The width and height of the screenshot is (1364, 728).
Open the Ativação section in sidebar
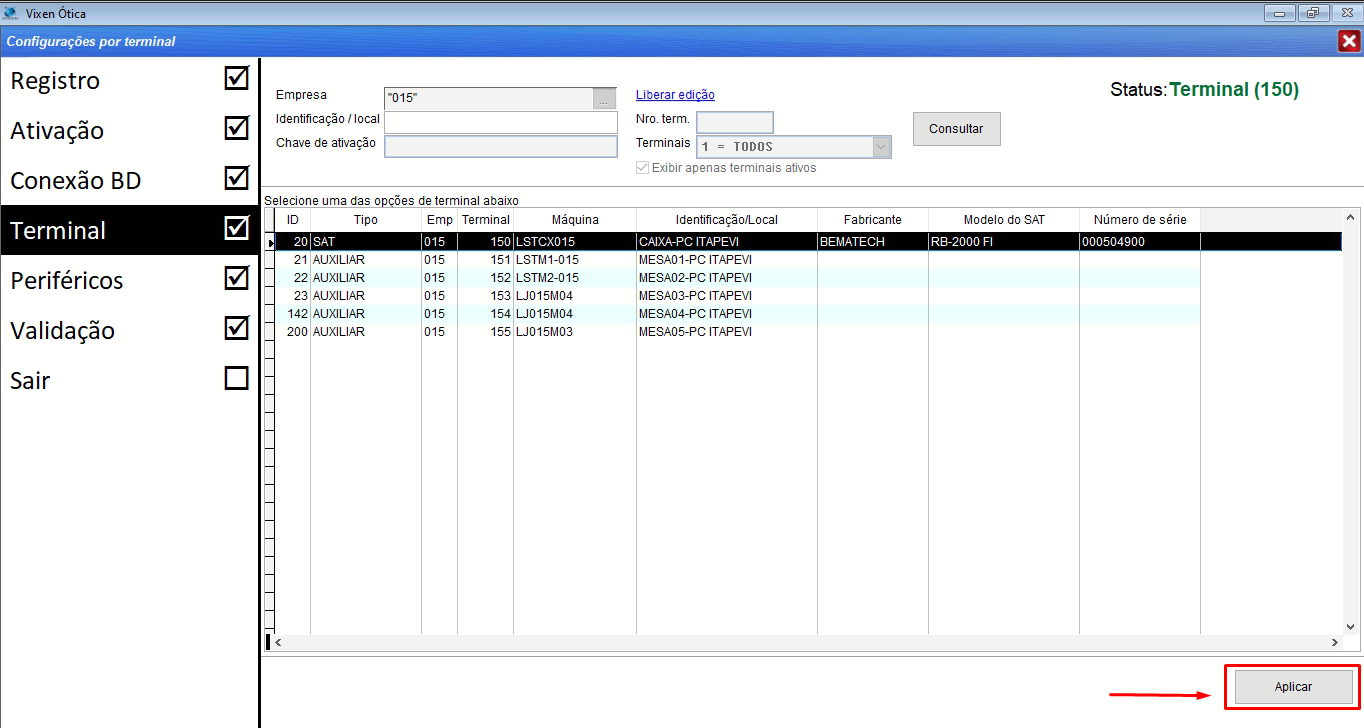point(57,131)
